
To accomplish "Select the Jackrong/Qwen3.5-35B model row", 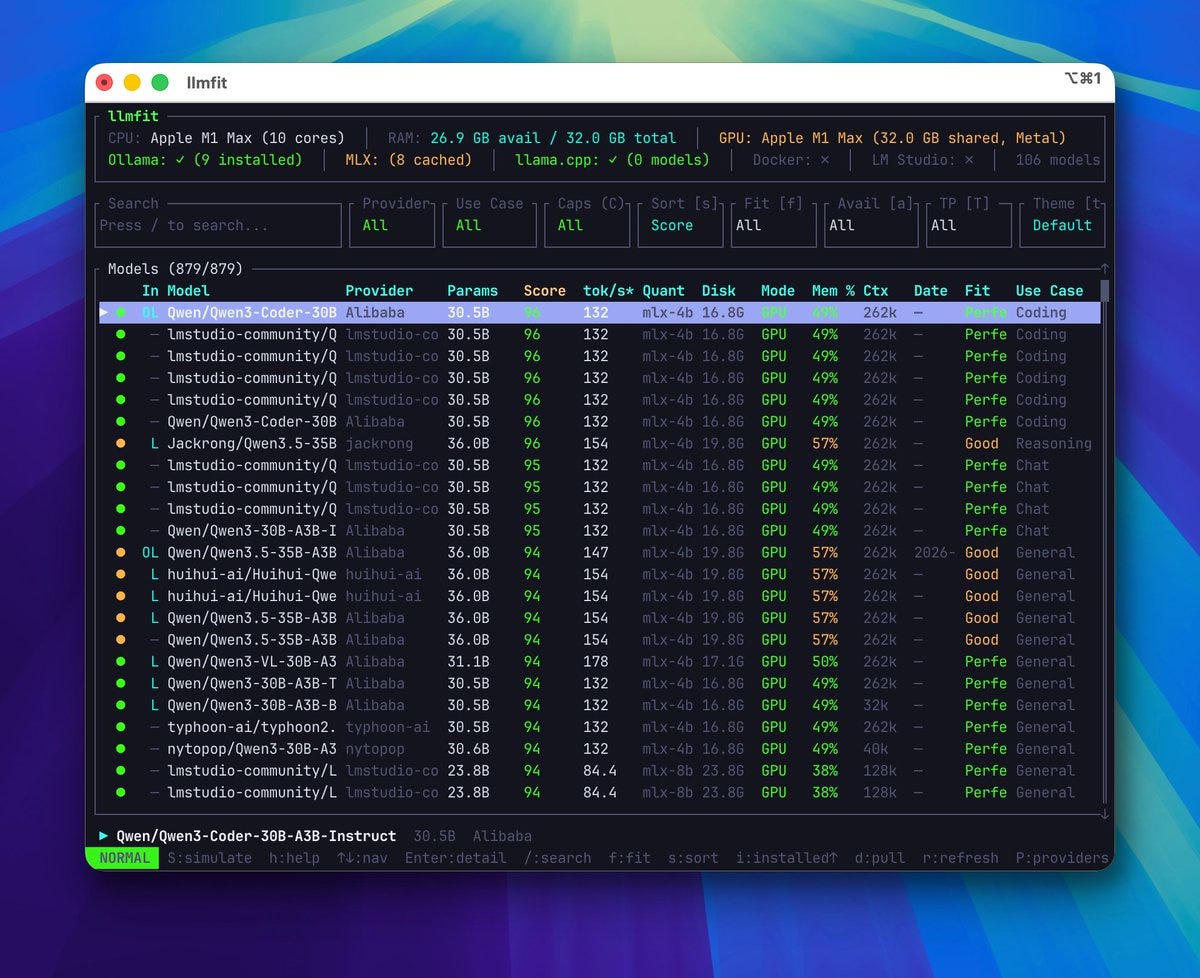I will (600, 443).
